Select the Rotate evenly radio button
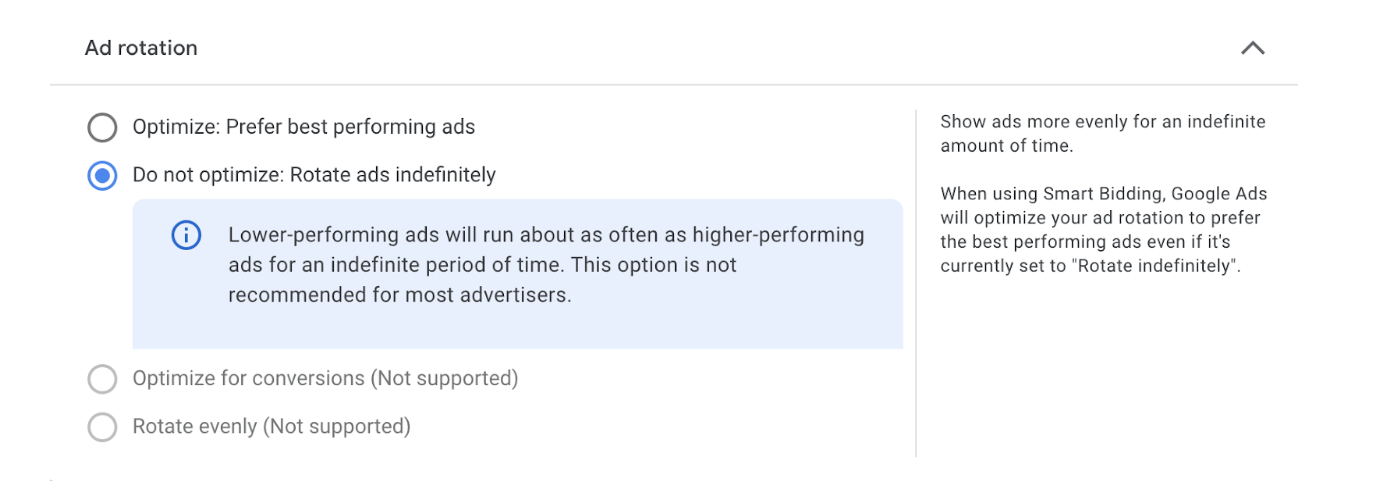 pyautogui.click(x=102, y=427)
